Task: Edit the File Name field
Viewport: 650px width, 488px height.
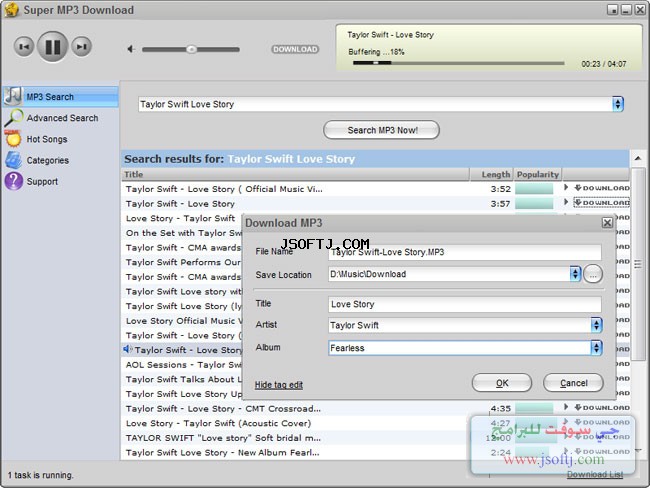Action: click(464, 252)
